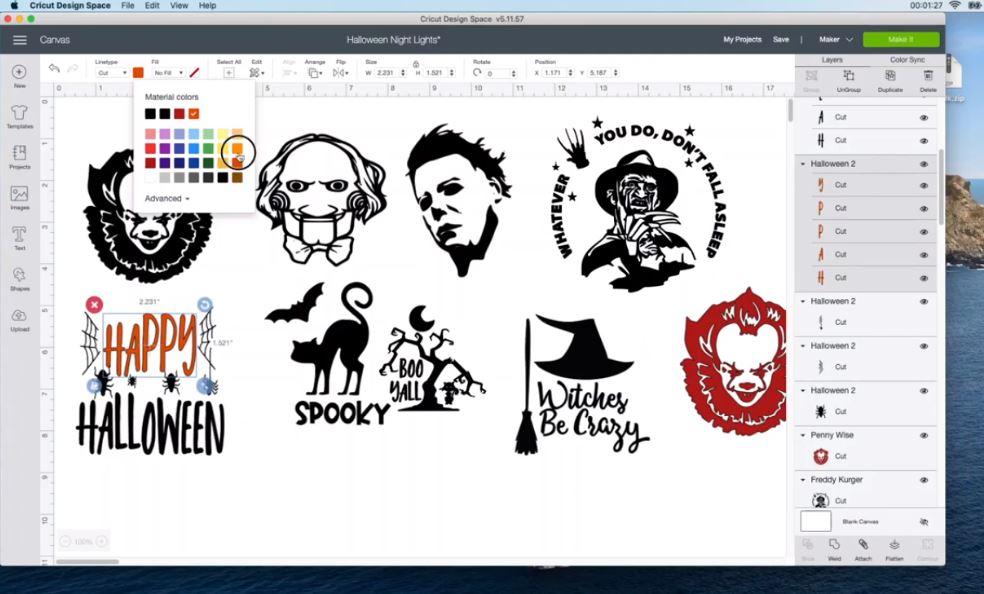Expand Advanced color options
Viewport: 984px width, 594px height.
[x=167, y=198]
